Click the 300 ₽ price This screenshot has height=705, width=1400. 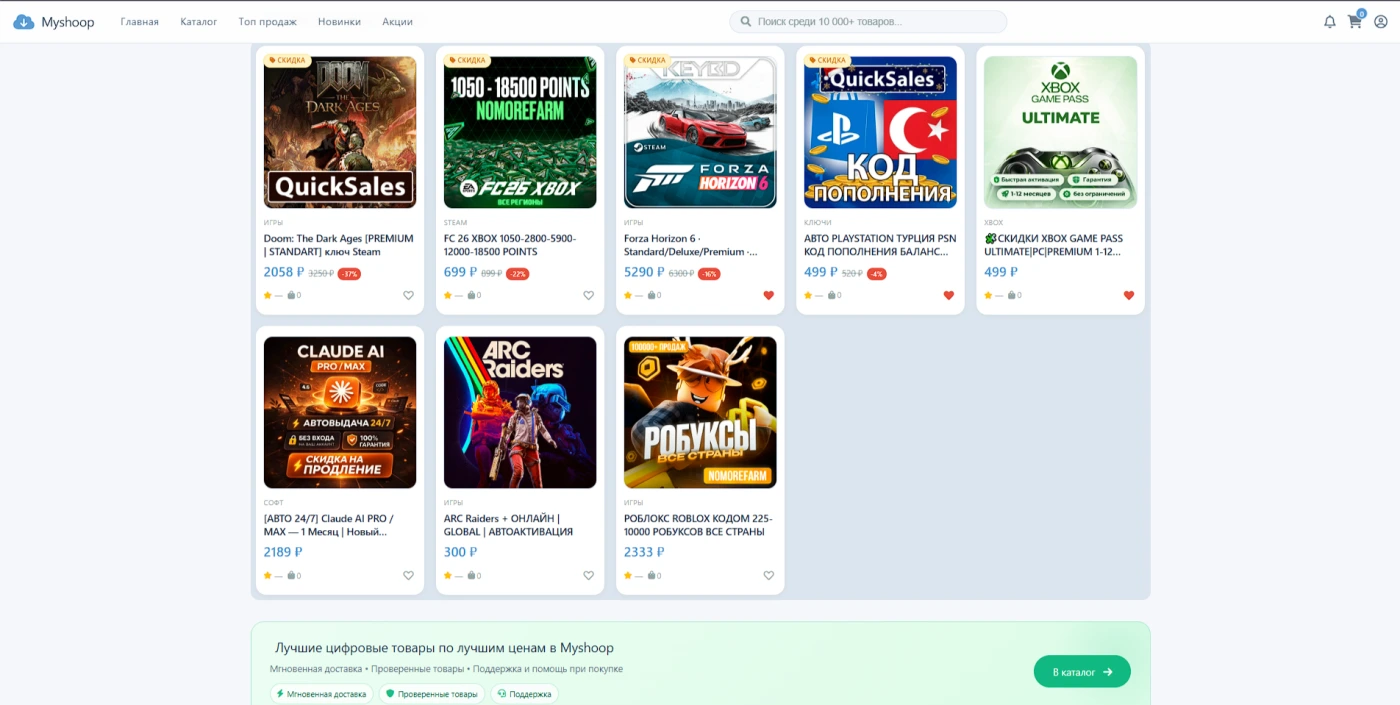460,552
